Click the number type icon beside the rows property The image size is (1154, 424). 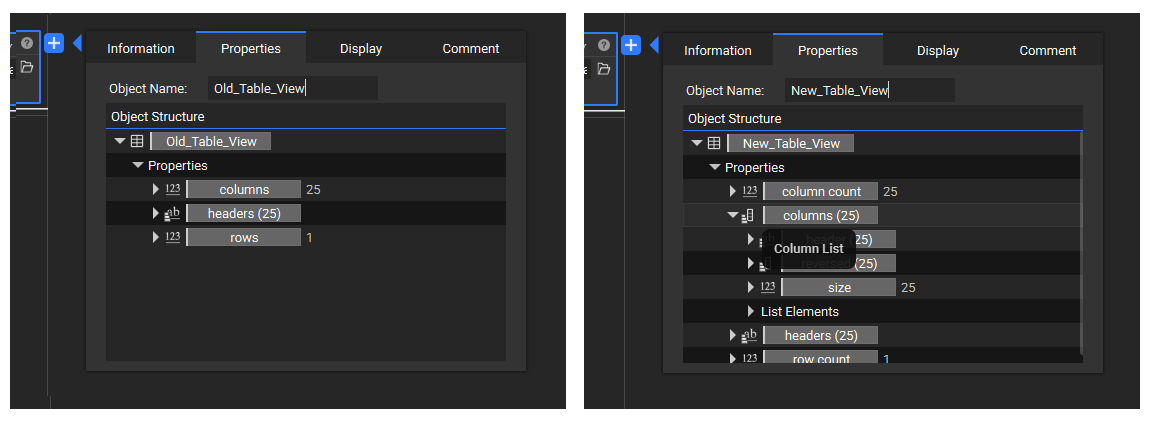[x=173, y=238]
